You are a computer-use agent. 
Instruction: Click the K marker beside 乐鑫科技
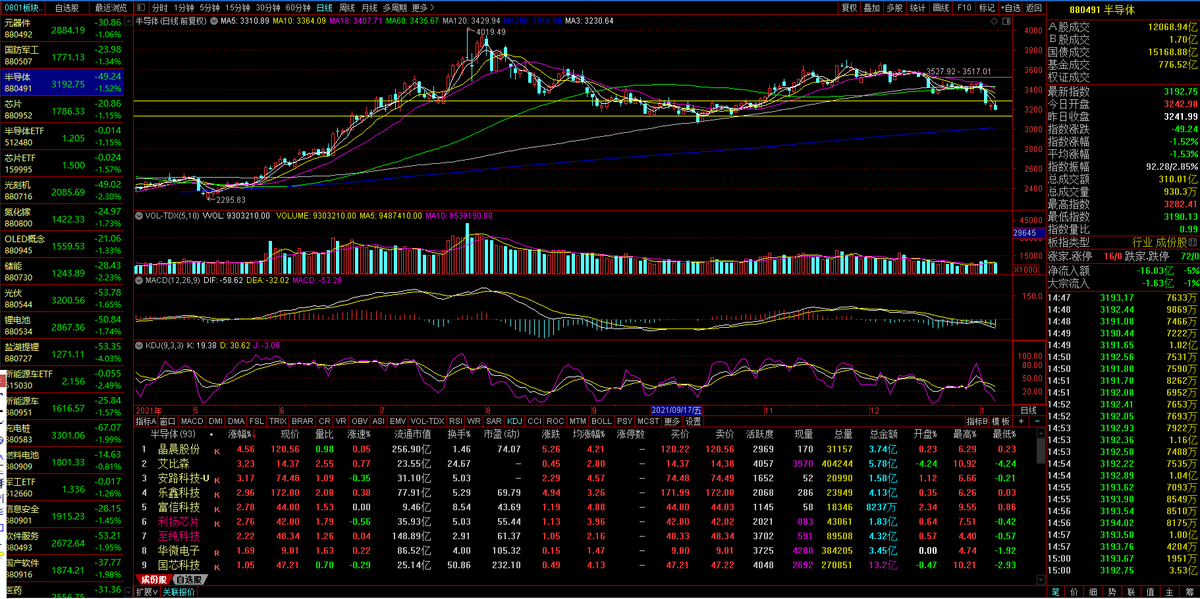tap(216, 492)
